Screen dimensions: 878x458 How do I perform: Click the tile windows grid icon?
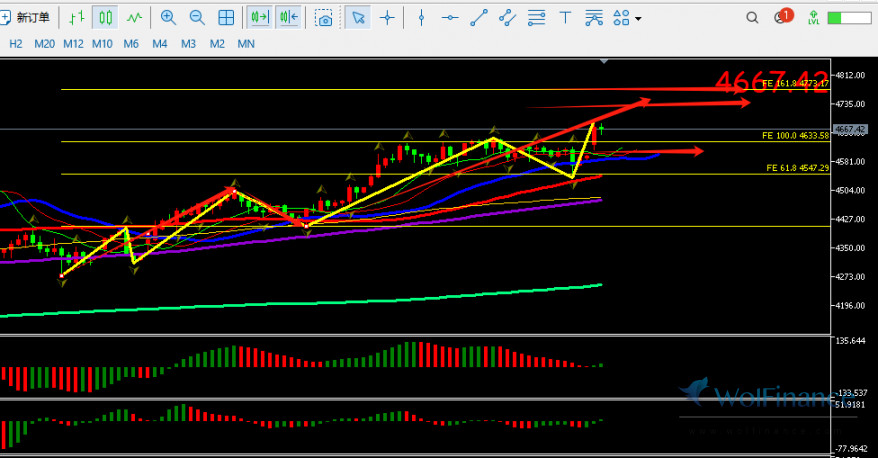[x=227, y=18]
